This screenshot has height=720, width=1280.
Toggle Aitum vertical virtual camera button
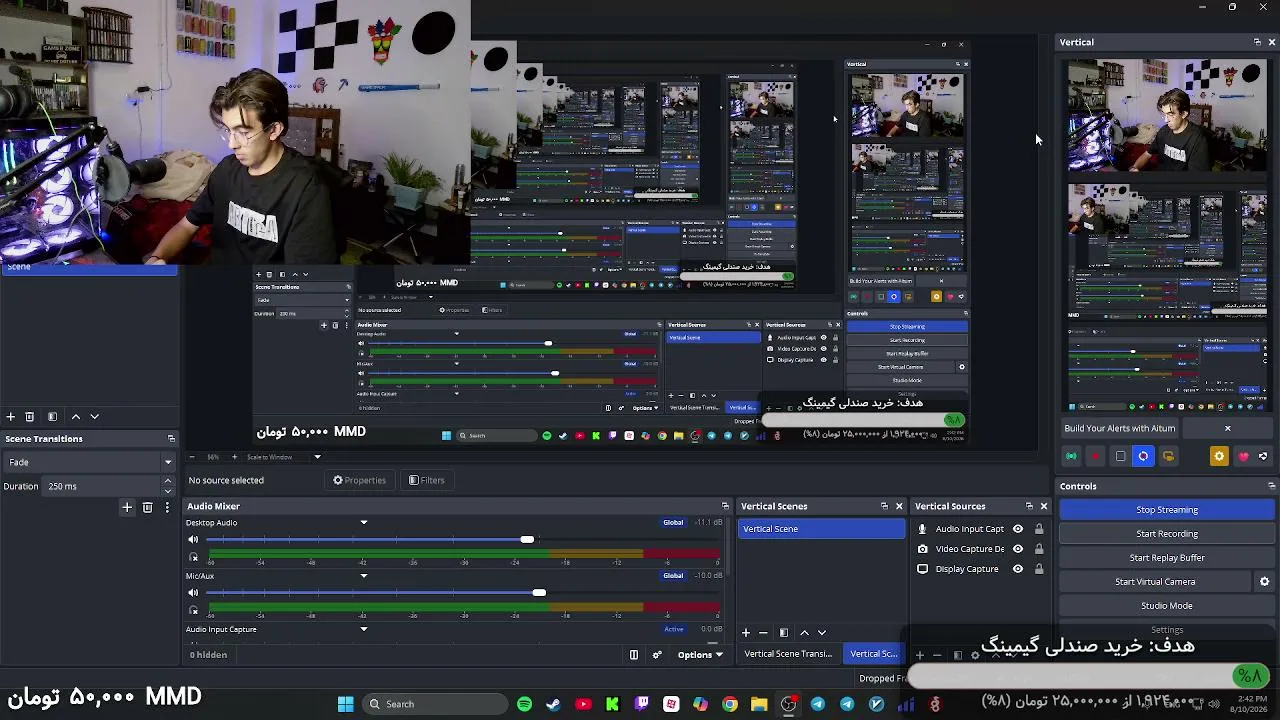(x=1120, y=456)
